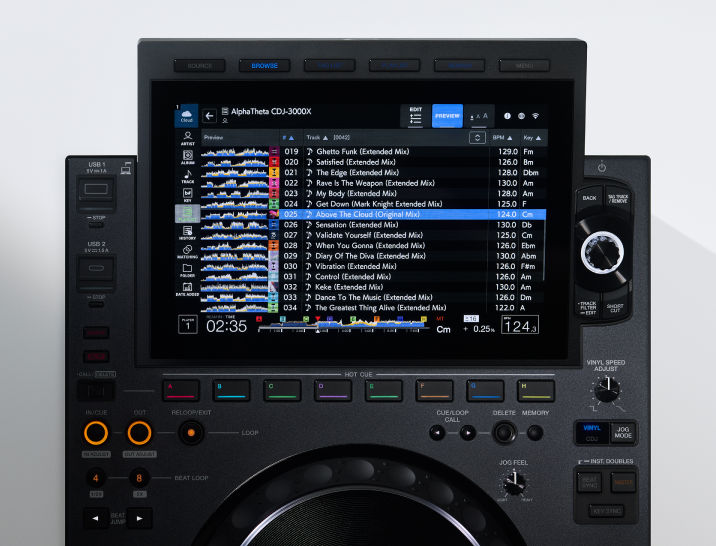Sort by the Track column header
This screenshot has width=716, height=546.
pyautogui.click(x=317, y=137)
